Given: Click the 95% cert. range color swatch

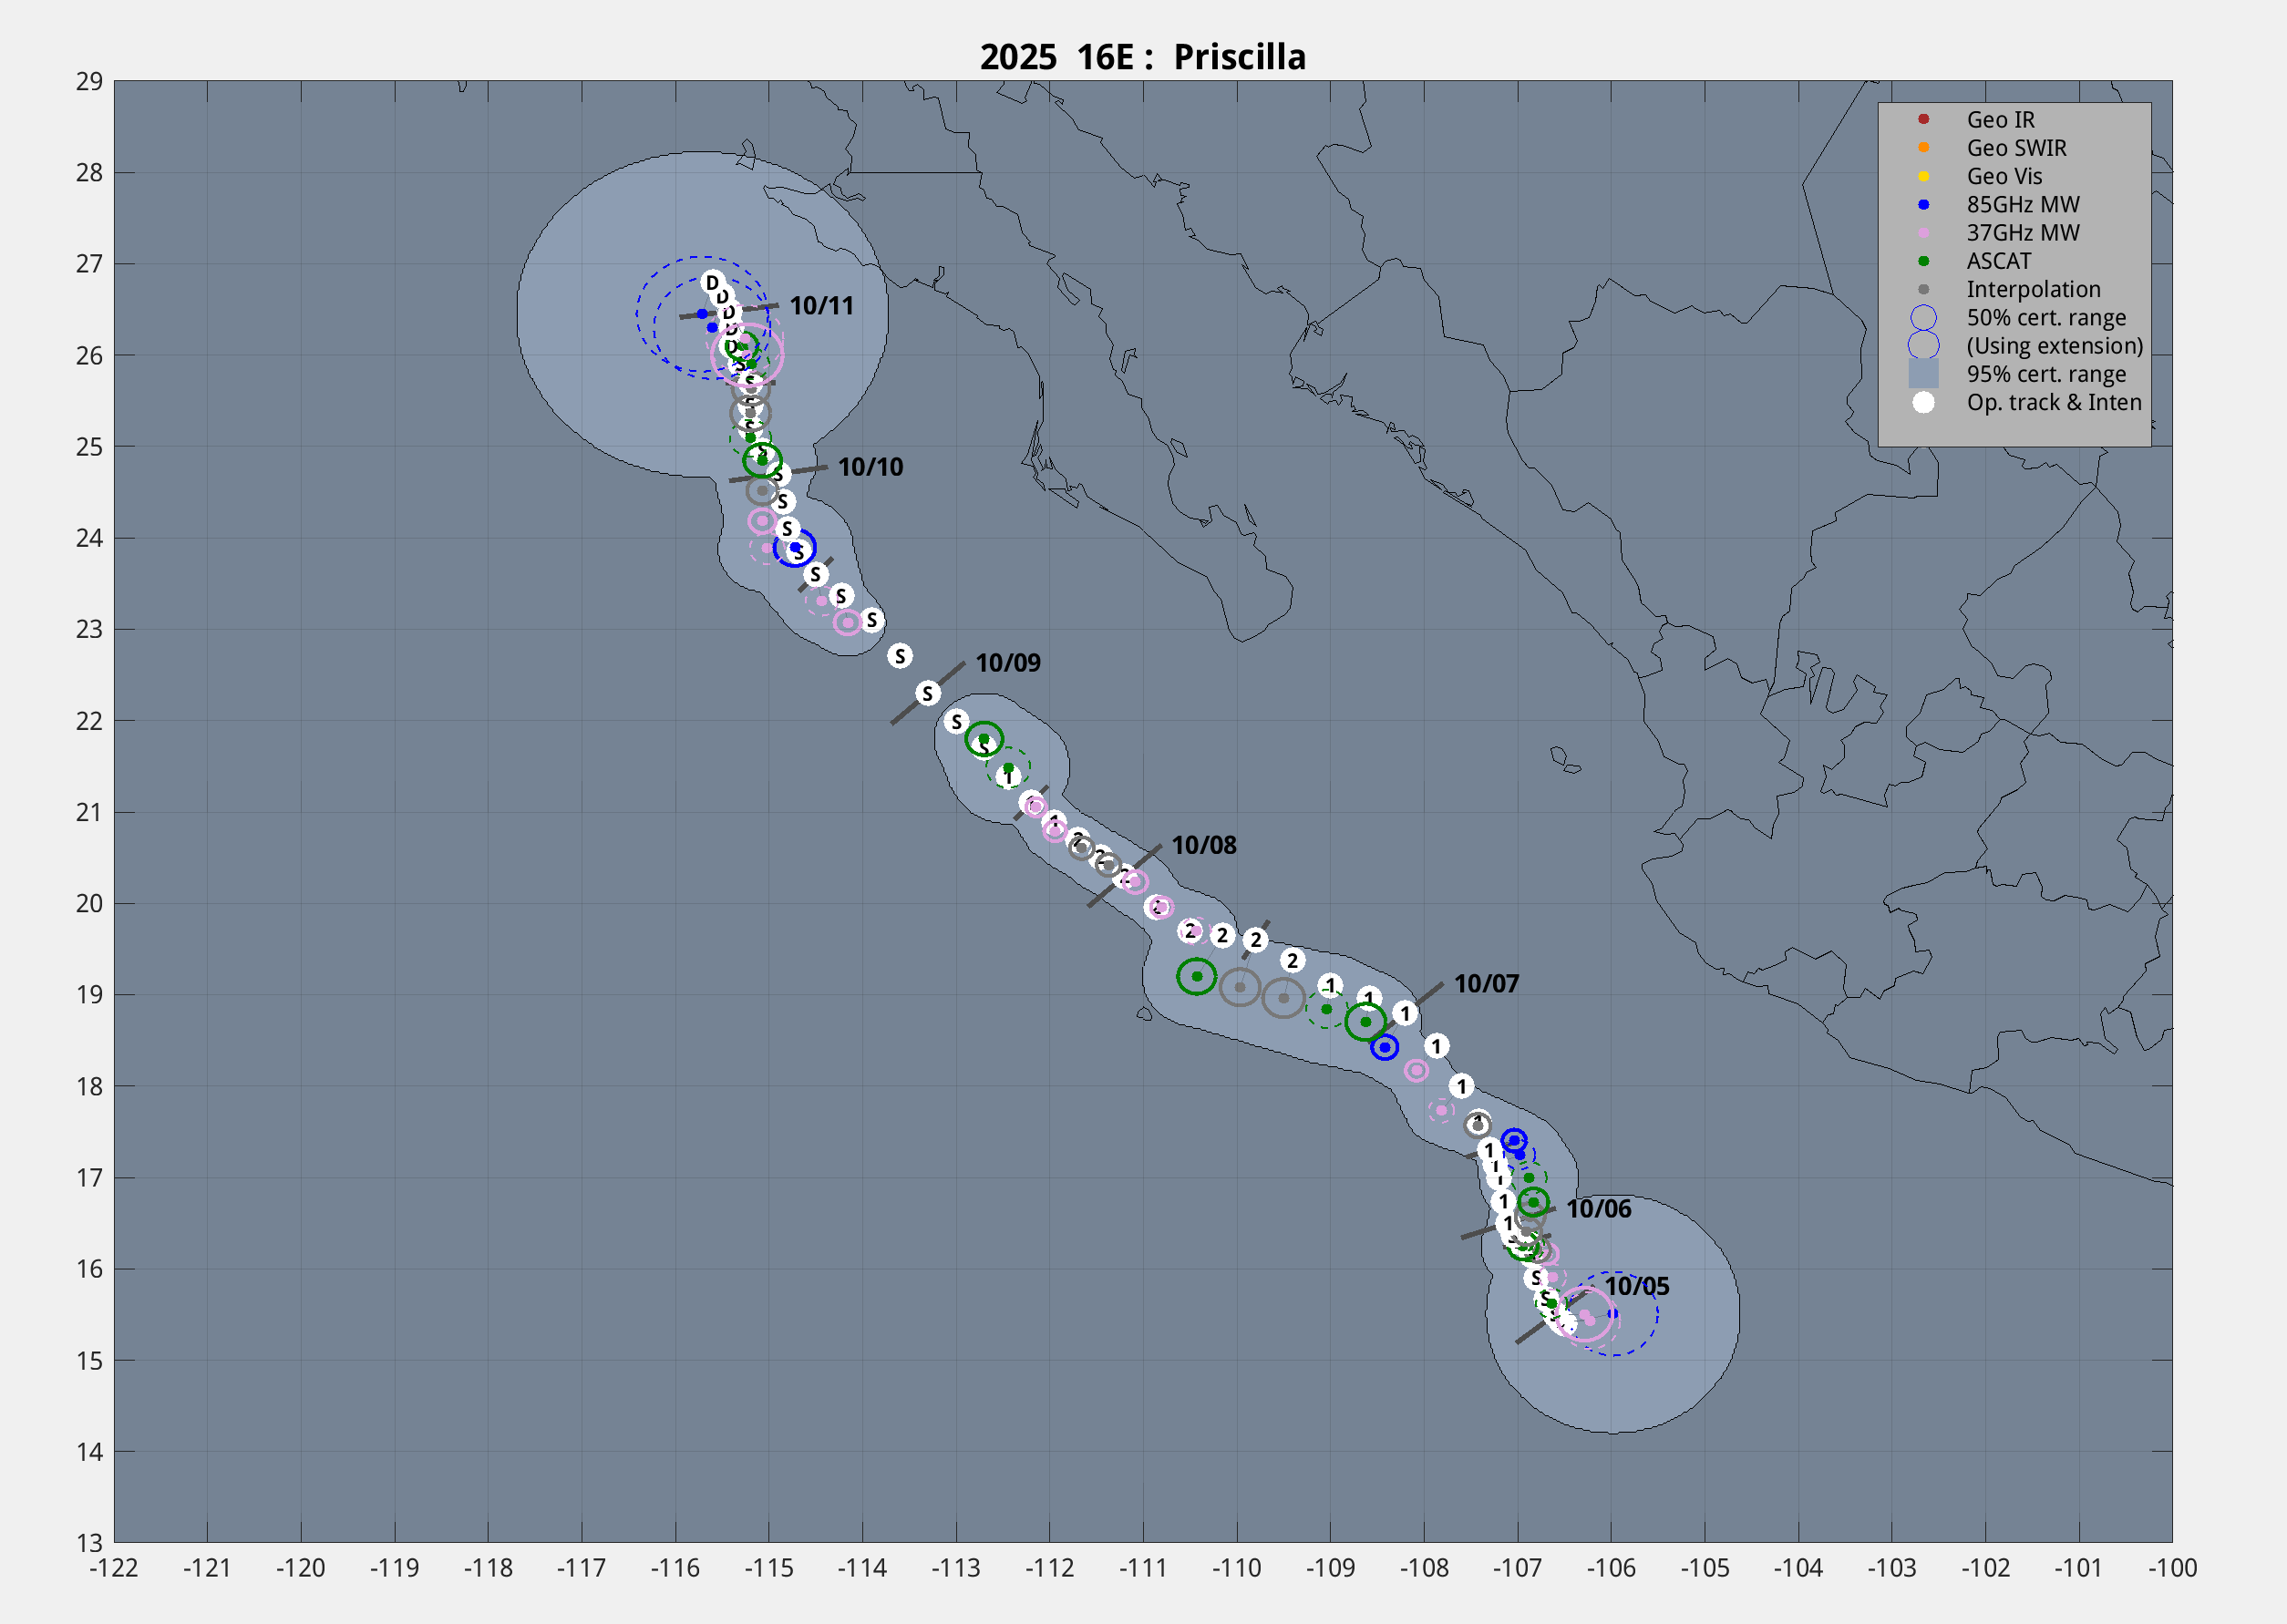Looking at the screenshot, I should pos(1923,375).
